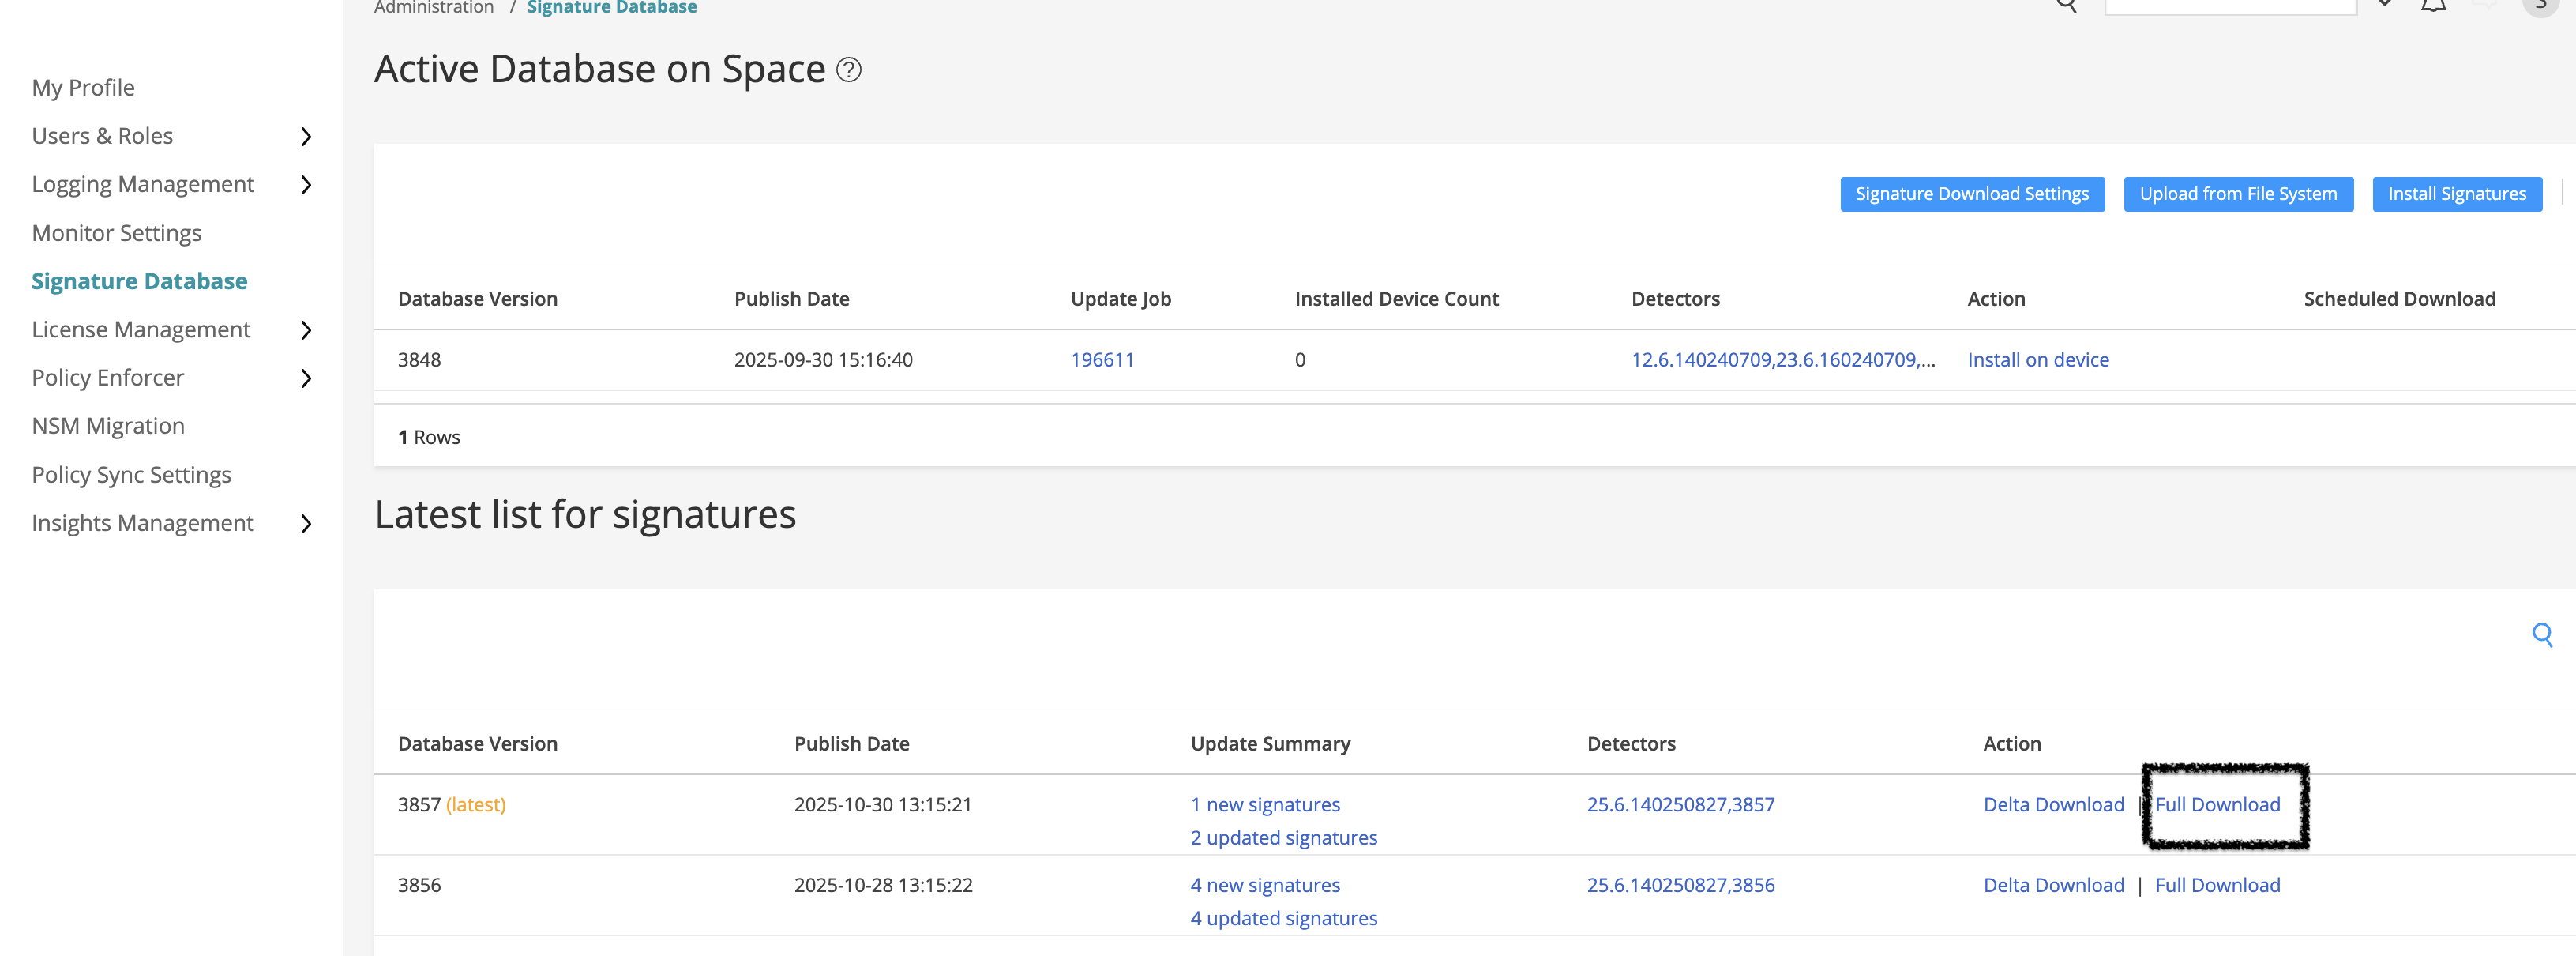Image resolution: width=2576 pixels, height=956 pixels.
Task: Open 2 updated signatures link
Action: point(1283,838)
